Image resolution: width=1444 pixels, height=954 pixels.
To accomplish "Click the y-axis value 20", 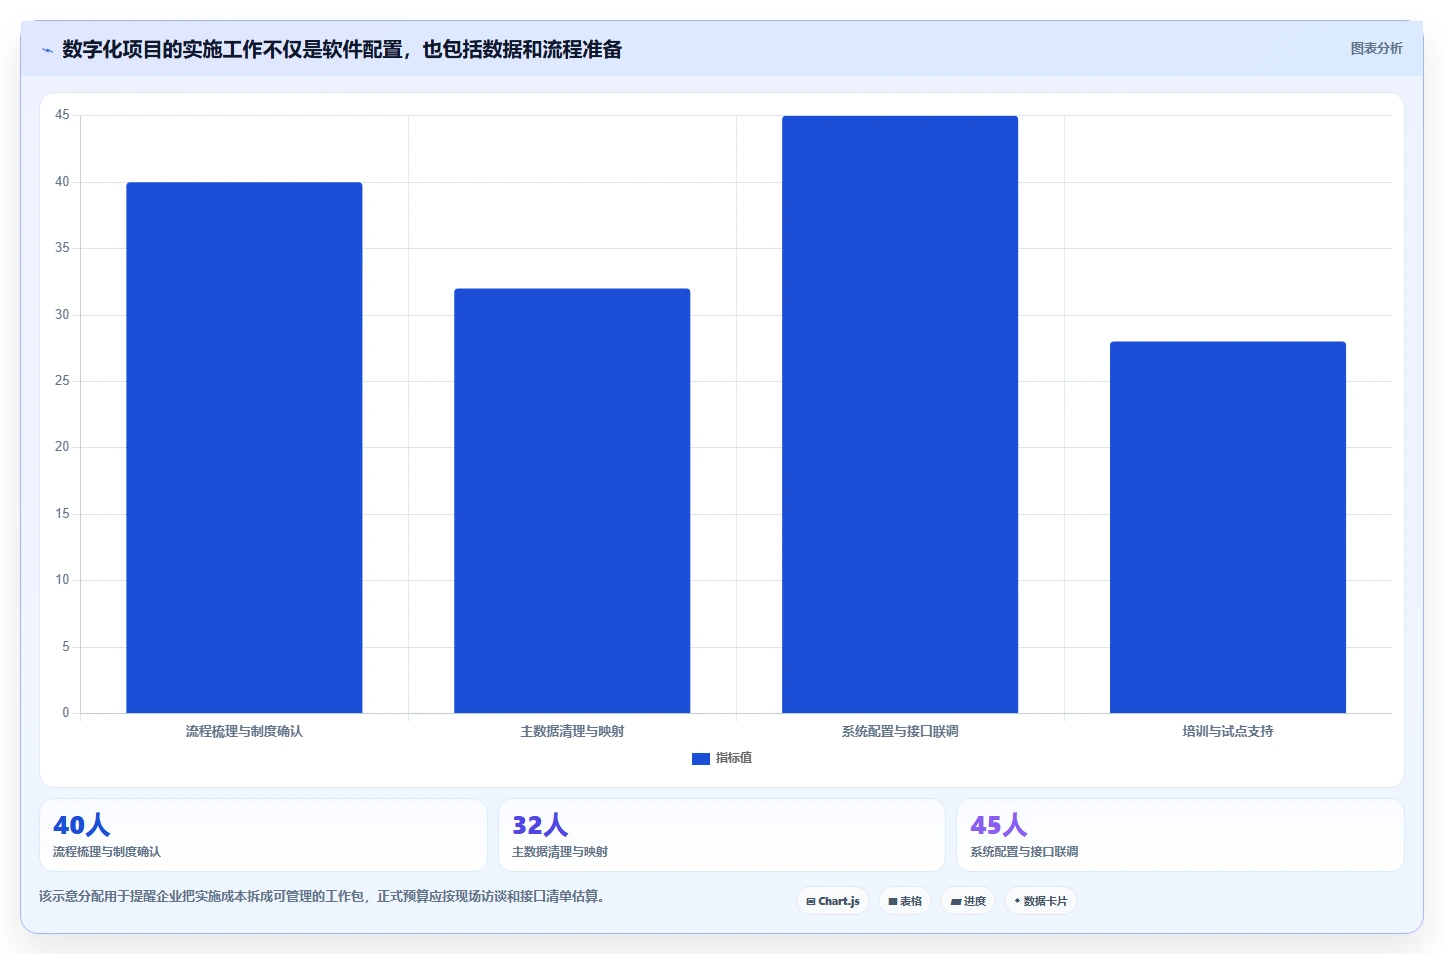I will pyautogui.click(x=62, y=447).
